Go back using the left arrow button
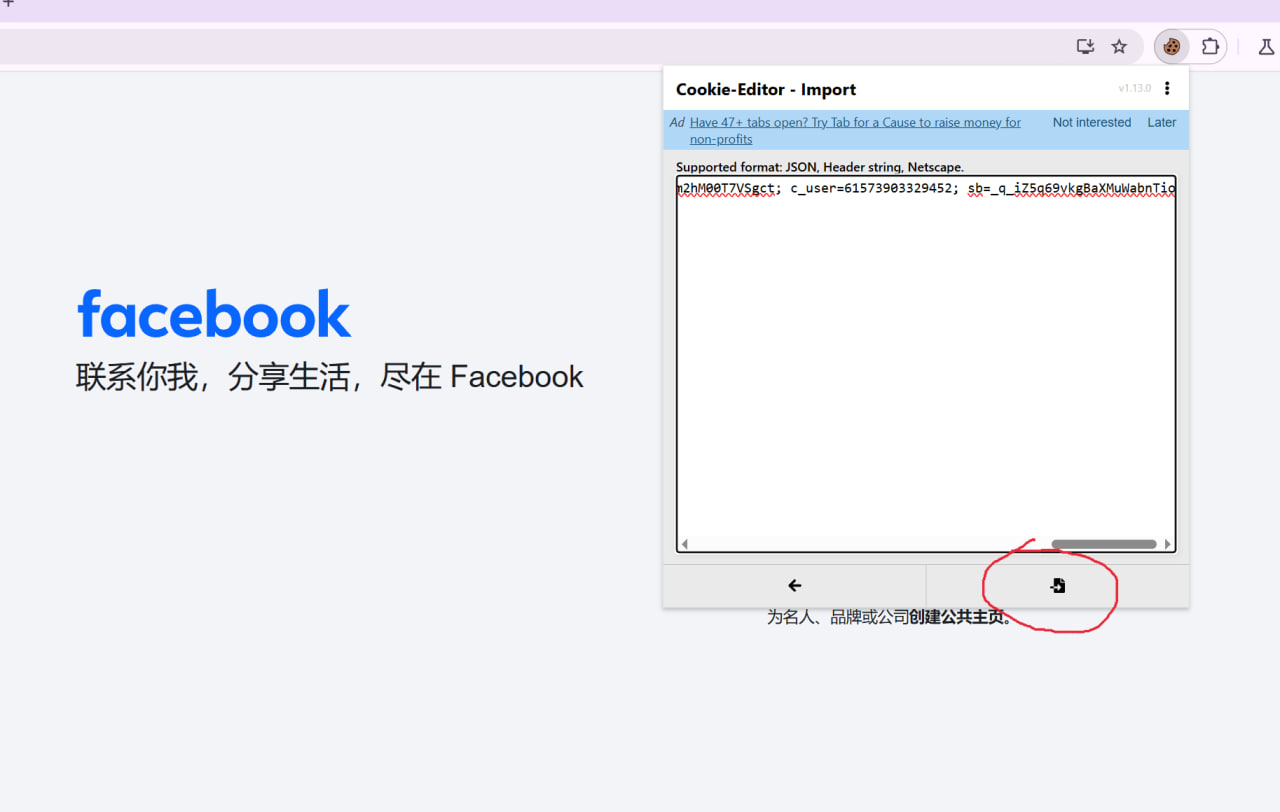 794,586
